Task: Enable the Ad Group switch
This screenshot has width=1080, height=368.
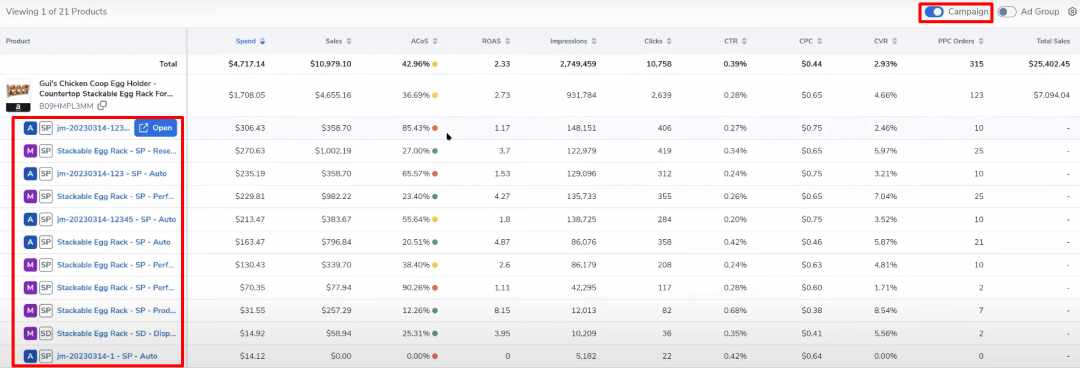Action: coord(1007,12)
